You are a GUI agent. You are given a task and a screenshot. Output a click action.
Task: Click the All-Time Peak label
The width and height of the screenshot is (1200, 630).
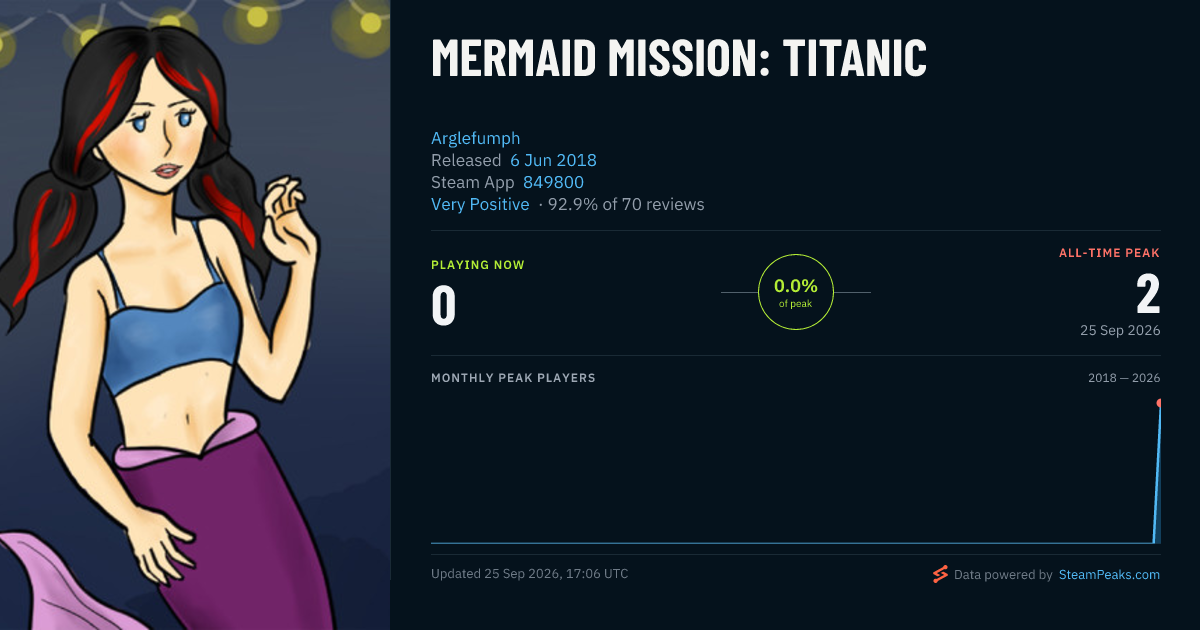1110,253
